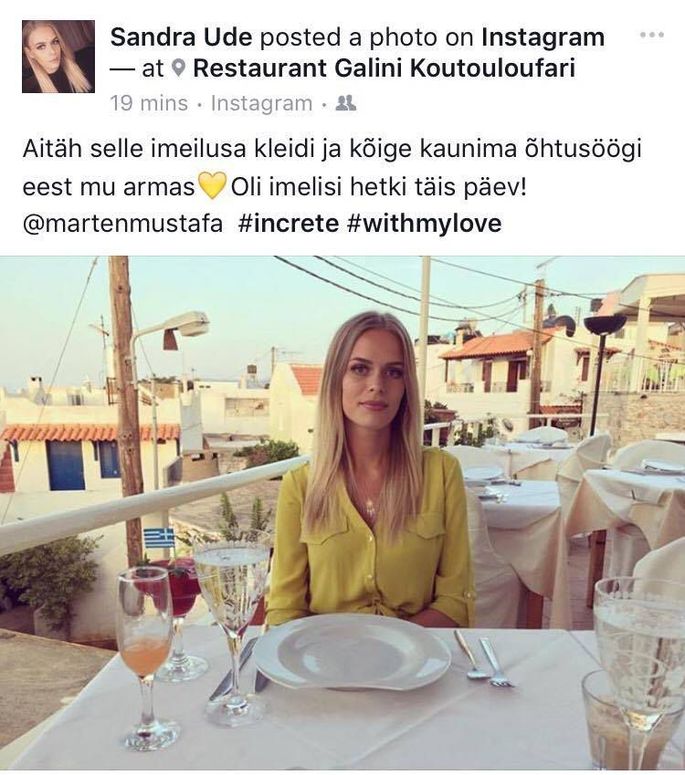The height and width of the screenshot is (775, 685).
Task: Open the posted restaurant photo
Action: point(342,513)
